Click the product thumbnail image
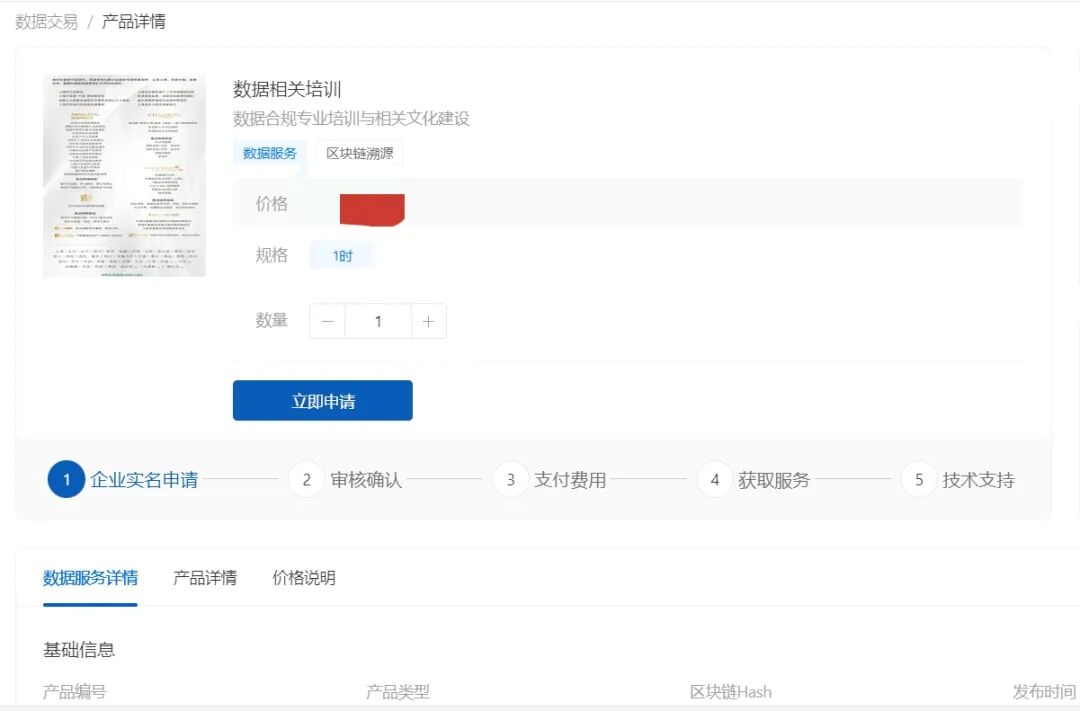Image resolution: width=1080 pixels, height=711 pixels. pos(126,175)
